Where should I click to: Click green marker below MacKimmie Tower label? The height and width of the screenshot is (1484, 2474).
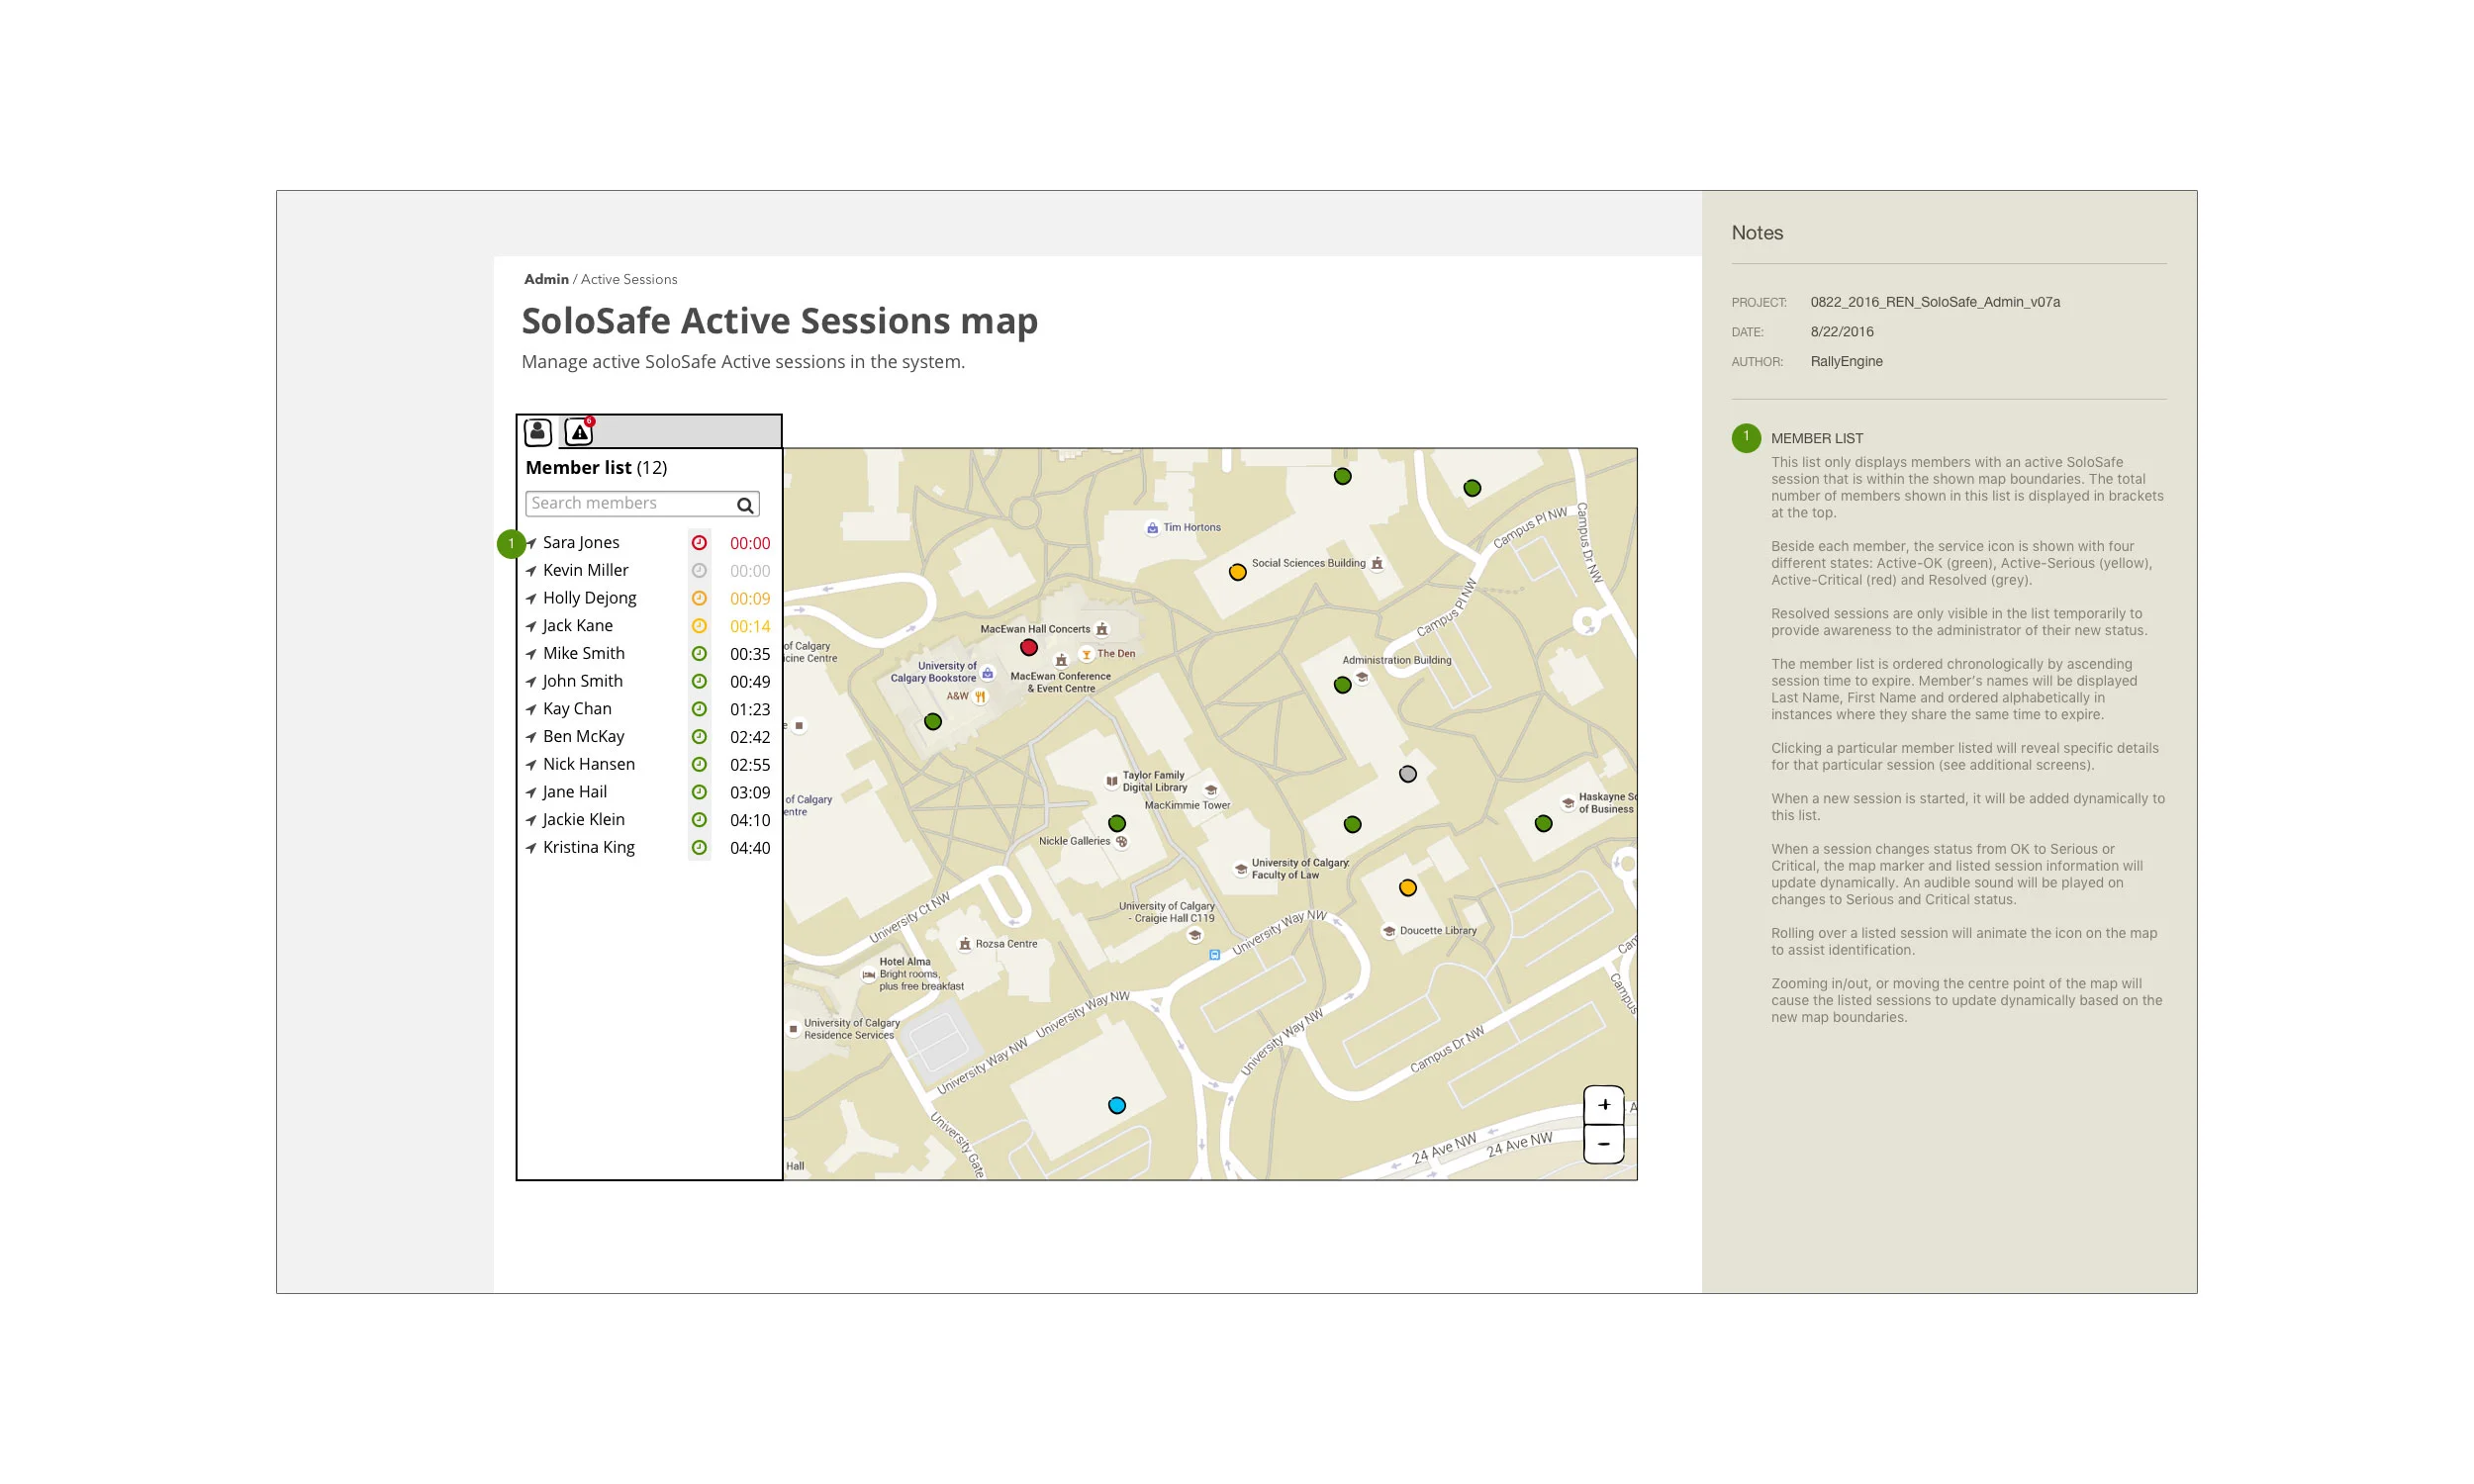[1117, 824]
